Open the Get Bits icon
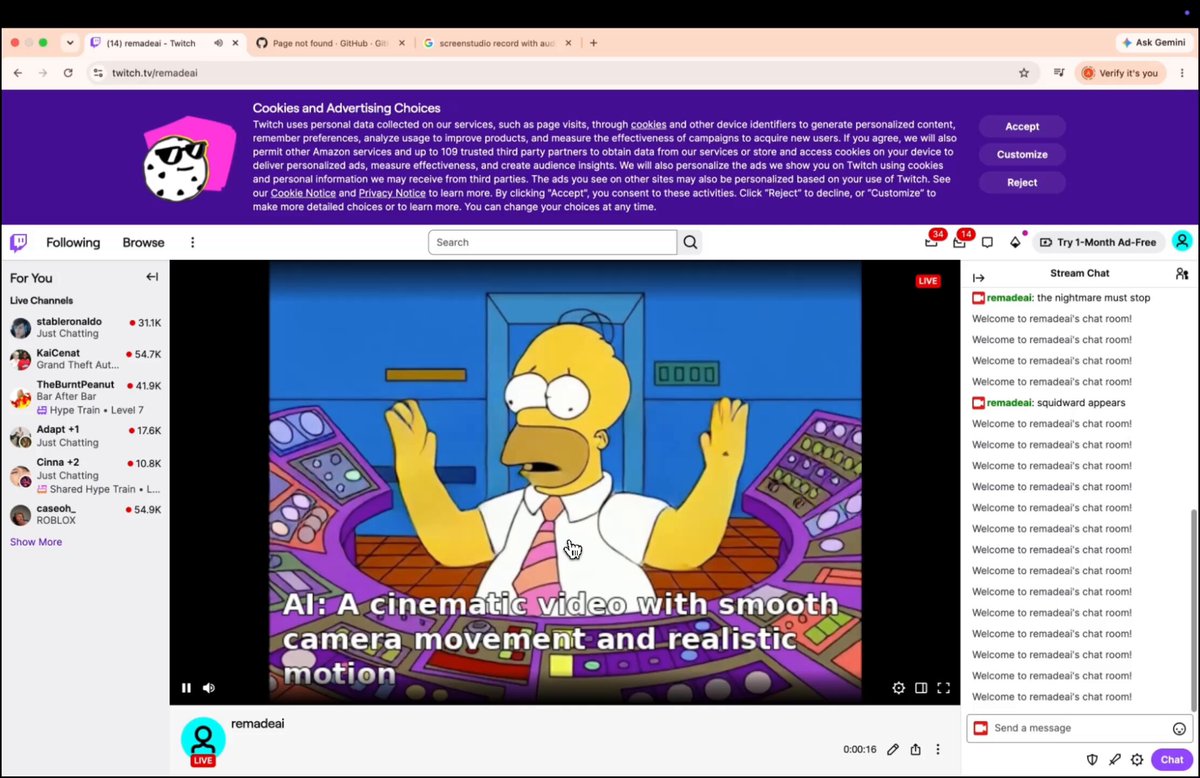 (1015, 242)
